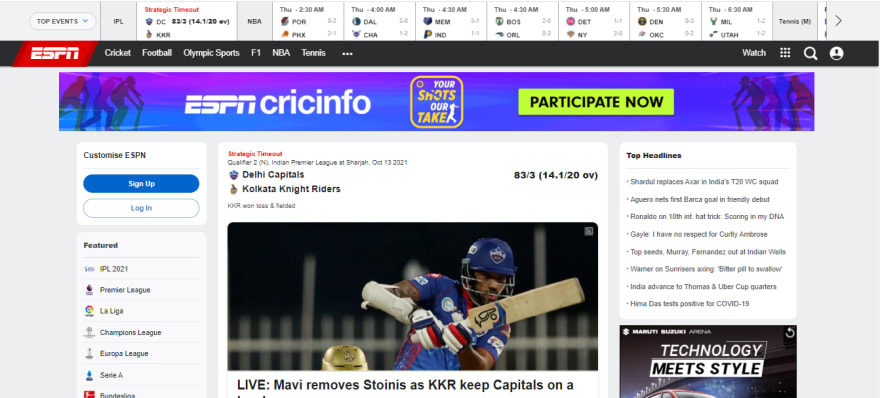Select the Tennis (M) scoreboard tab
Viewport: 880px width, 398px height.
coord(795,21)
